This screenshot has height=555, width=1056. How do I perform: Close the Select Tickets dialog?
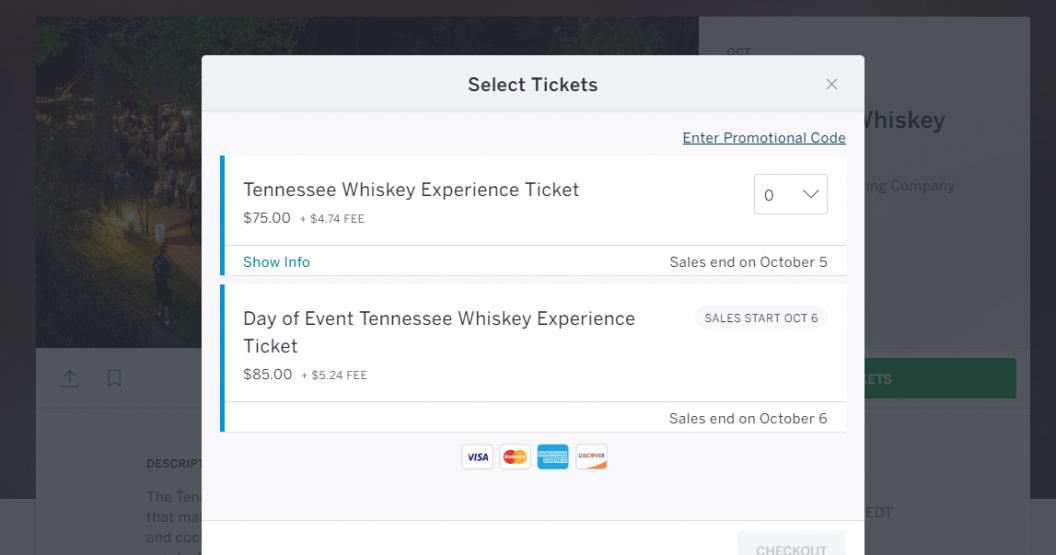[831, 85]
